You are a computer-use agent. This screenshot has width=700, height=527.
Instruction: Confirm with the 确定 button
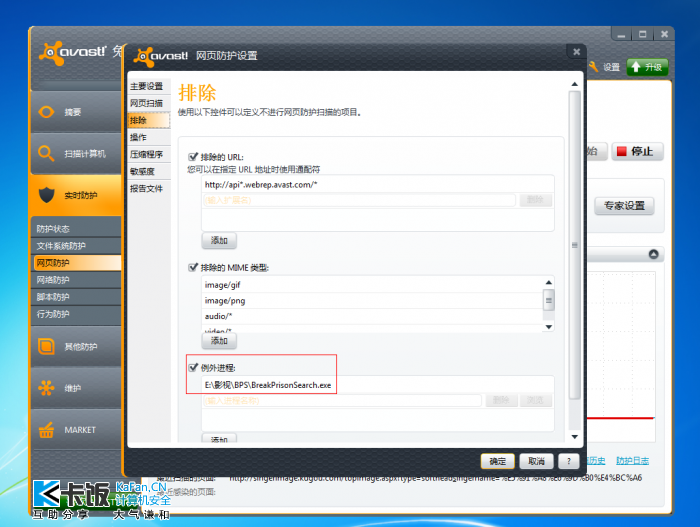pos(497,461)
